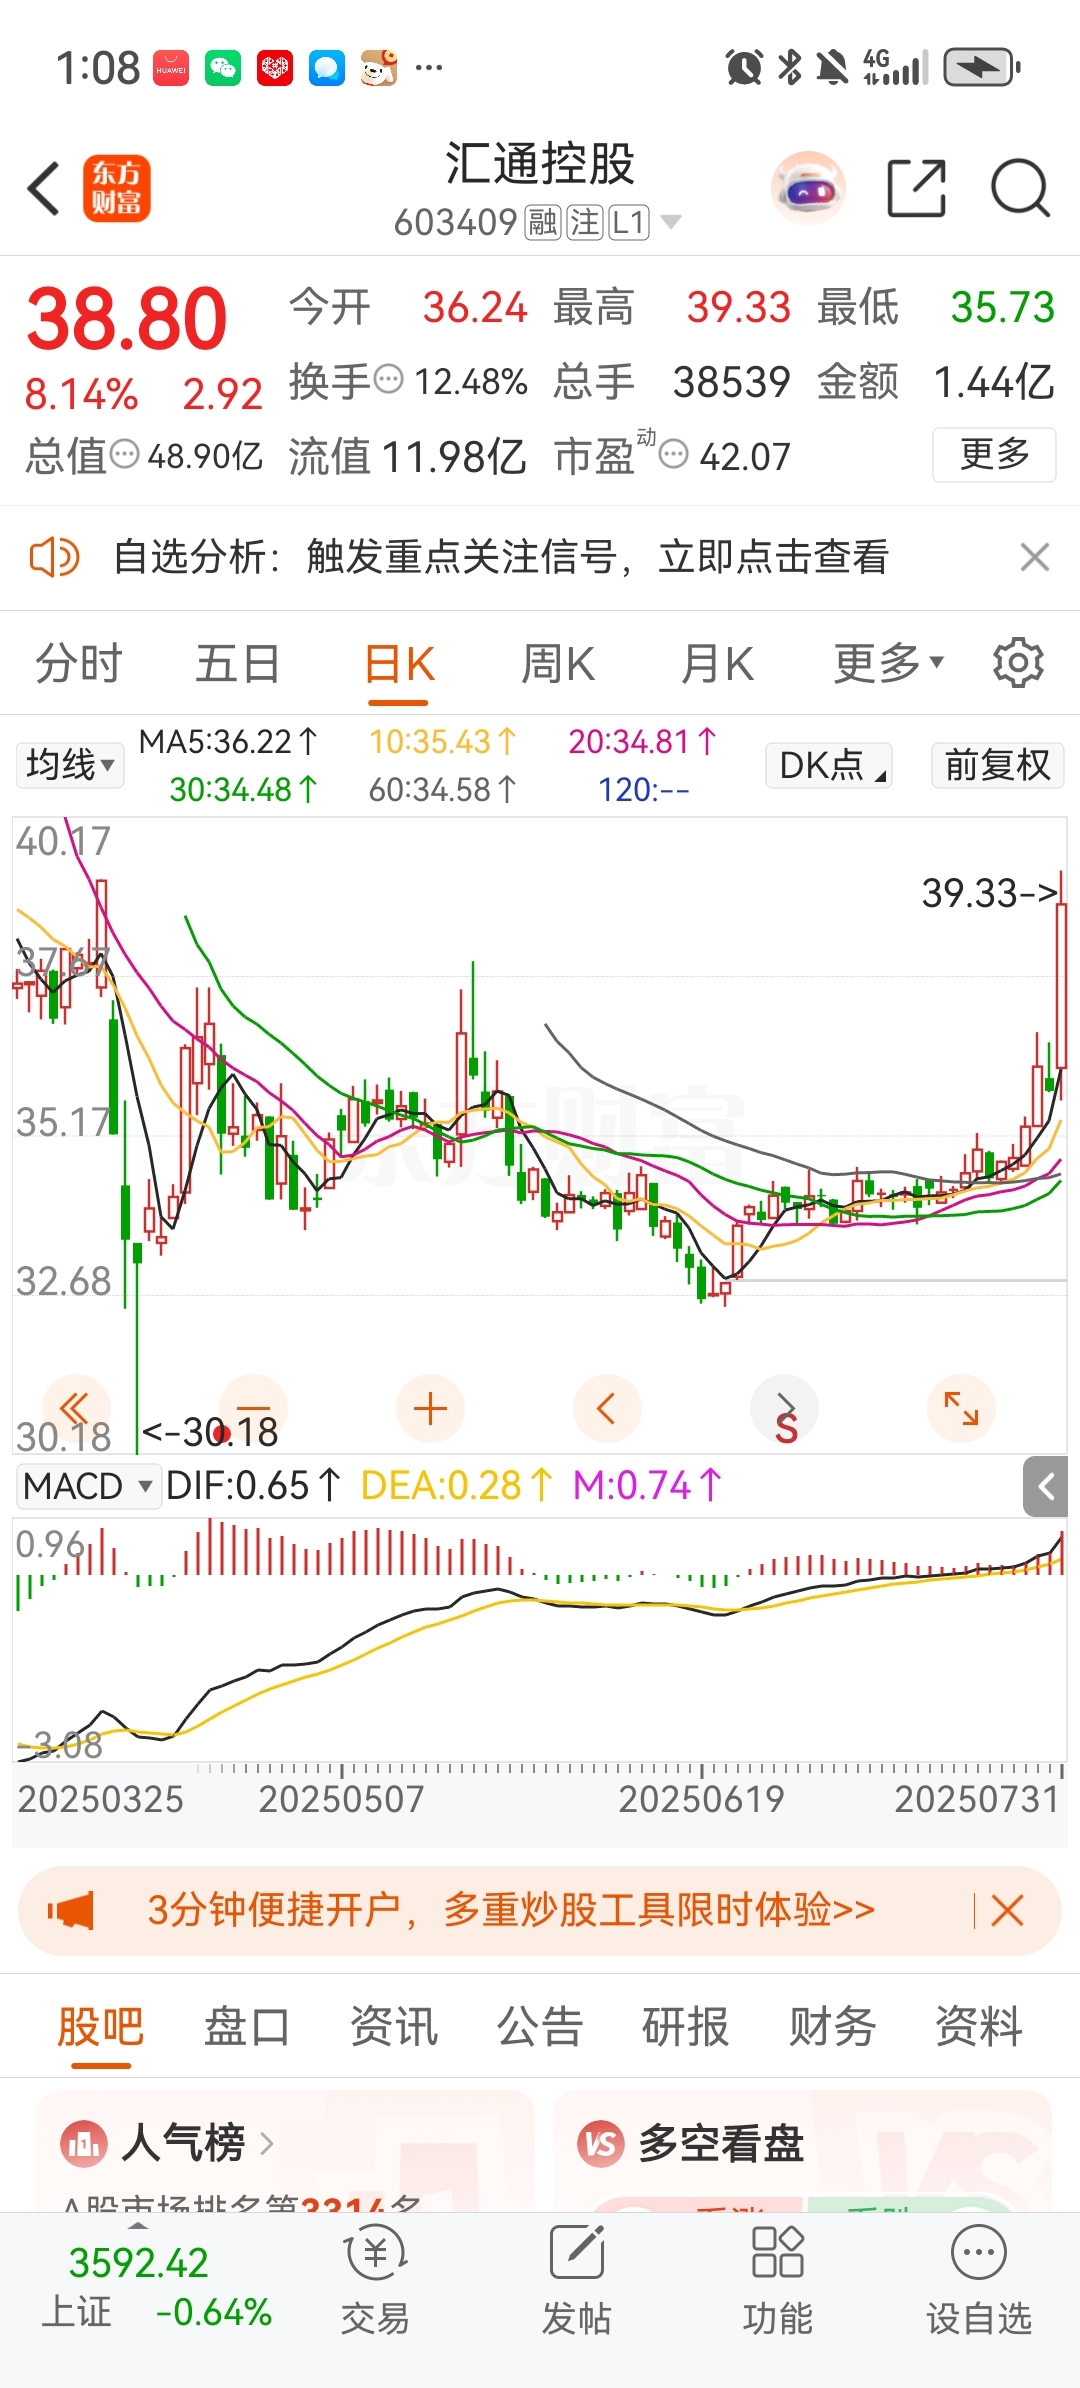The image size is (1080, 2388).
Task: Open the 注 registration tag
Action: (585, 222)
